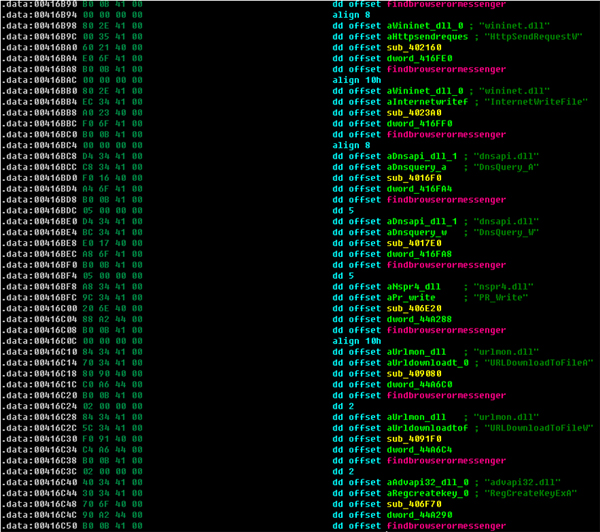Screen dimensions: 600x532
Task: Click the "dd 2" value at 00416C3C
Action: [343, 472]
